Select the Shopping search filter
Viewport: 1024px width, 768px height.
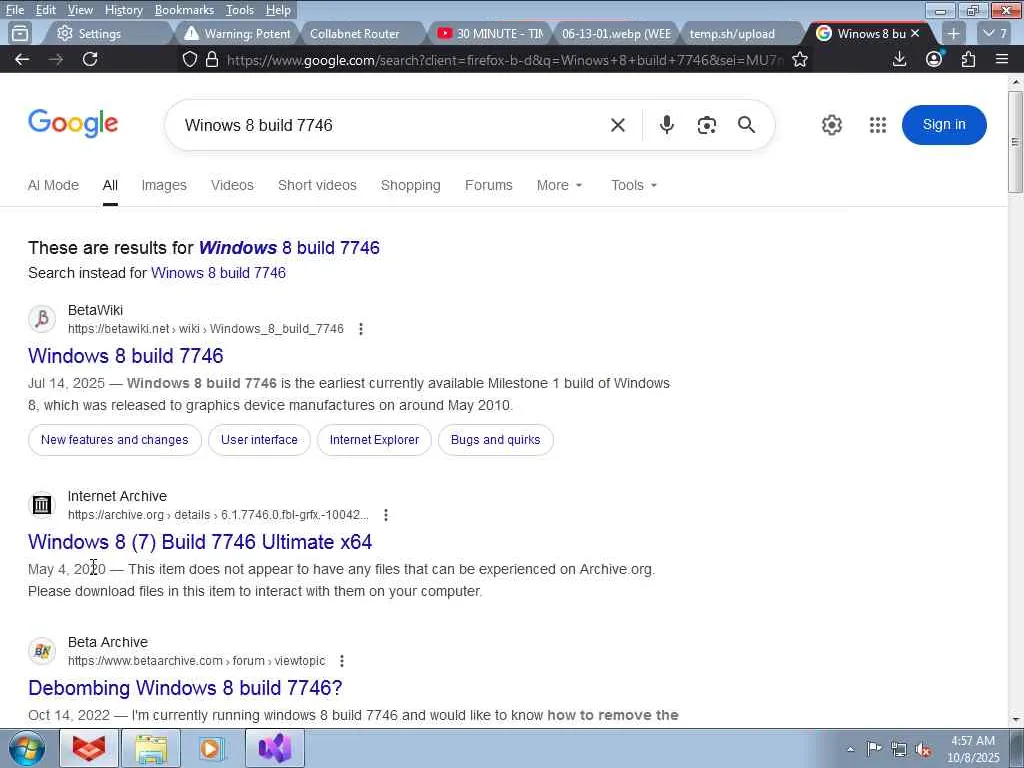(x=411, y=185)
